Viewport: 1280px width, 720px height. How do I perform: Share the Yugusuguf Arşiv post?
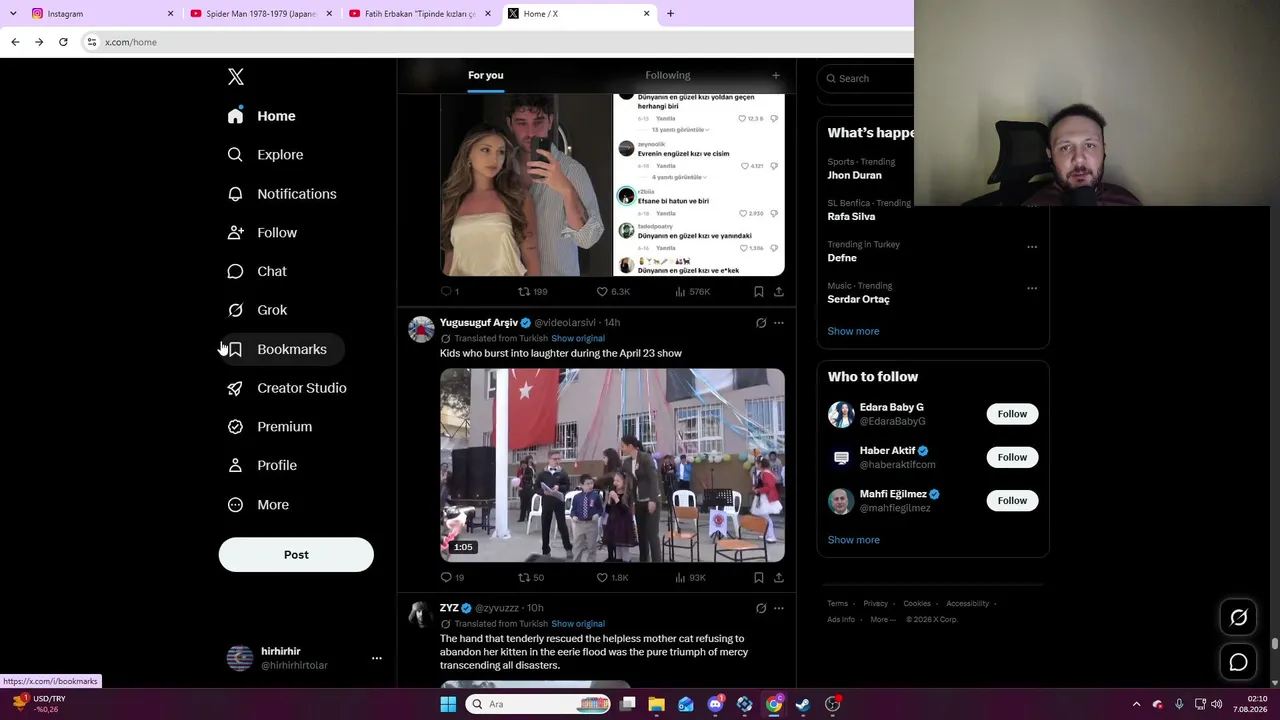coord(779,577)
